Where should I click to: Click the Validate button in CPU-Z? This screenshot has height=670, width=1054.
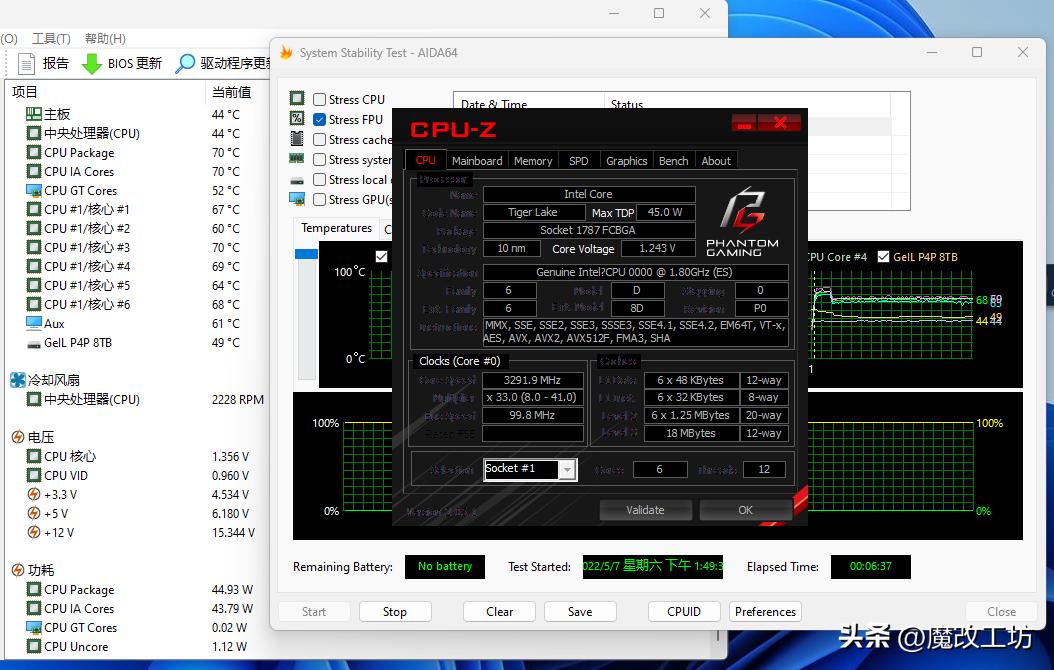point(645,510)
